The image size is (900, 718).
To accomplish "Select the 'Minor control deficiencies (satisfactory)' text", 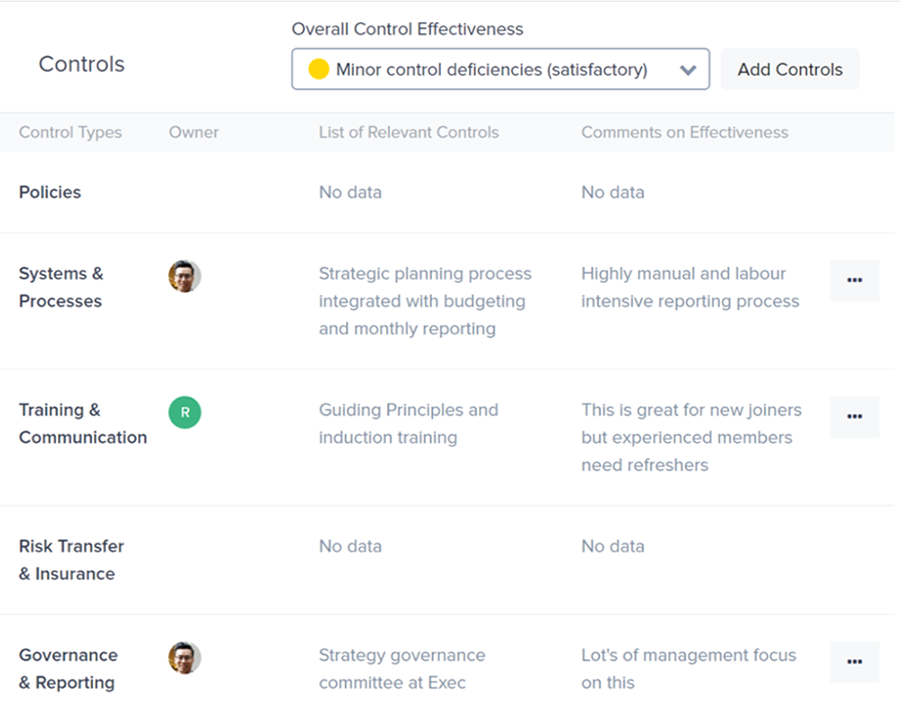I will [491, 70].
